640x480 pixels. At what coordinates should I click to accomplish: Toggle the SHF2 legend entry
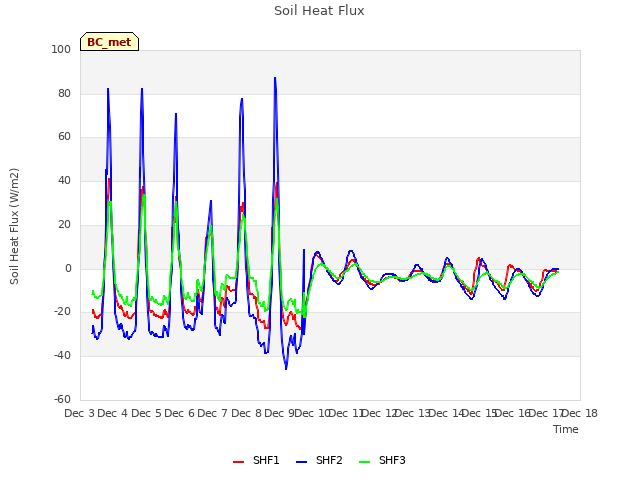(319, 460)
